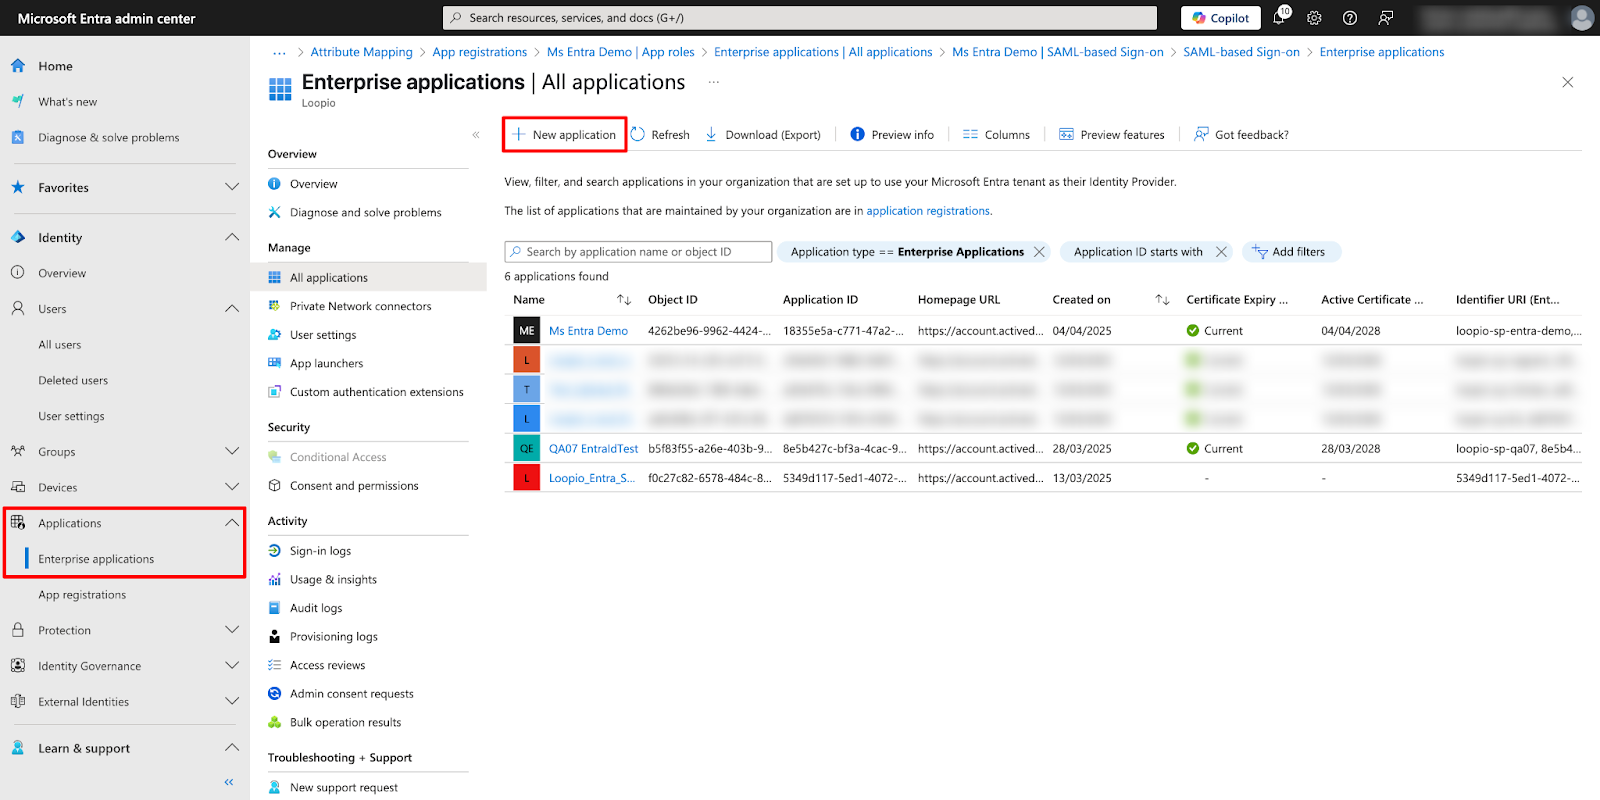Open the notifications bell icon
This screenshot has width=1600, height=800.
[x=1279, y=18]
